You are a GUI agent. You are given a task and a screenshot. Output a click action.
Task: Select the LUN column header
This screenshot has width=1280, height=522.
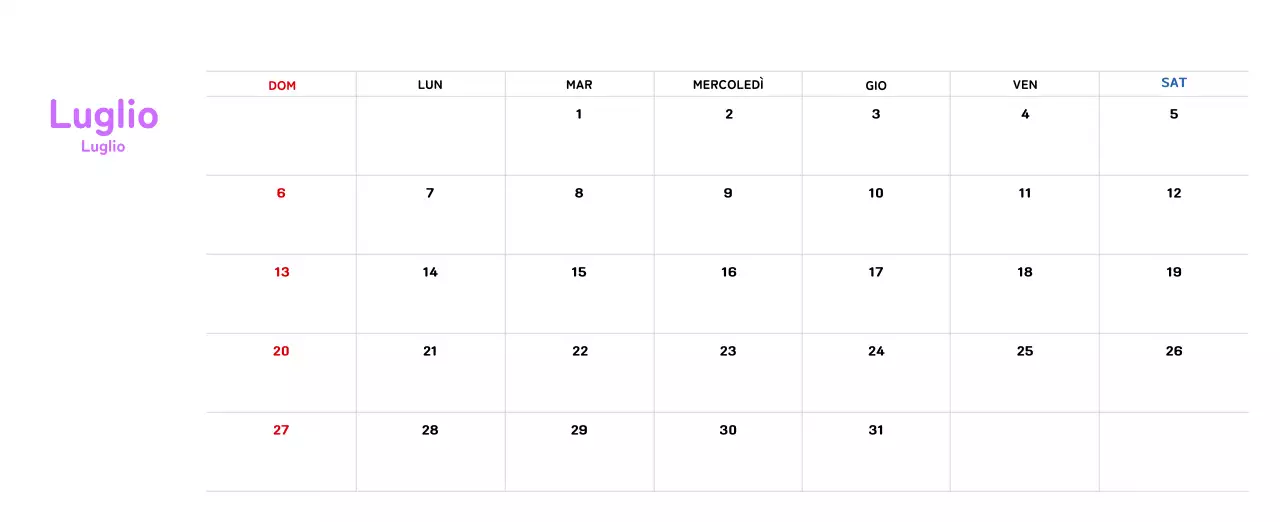[x=430, y=85]
